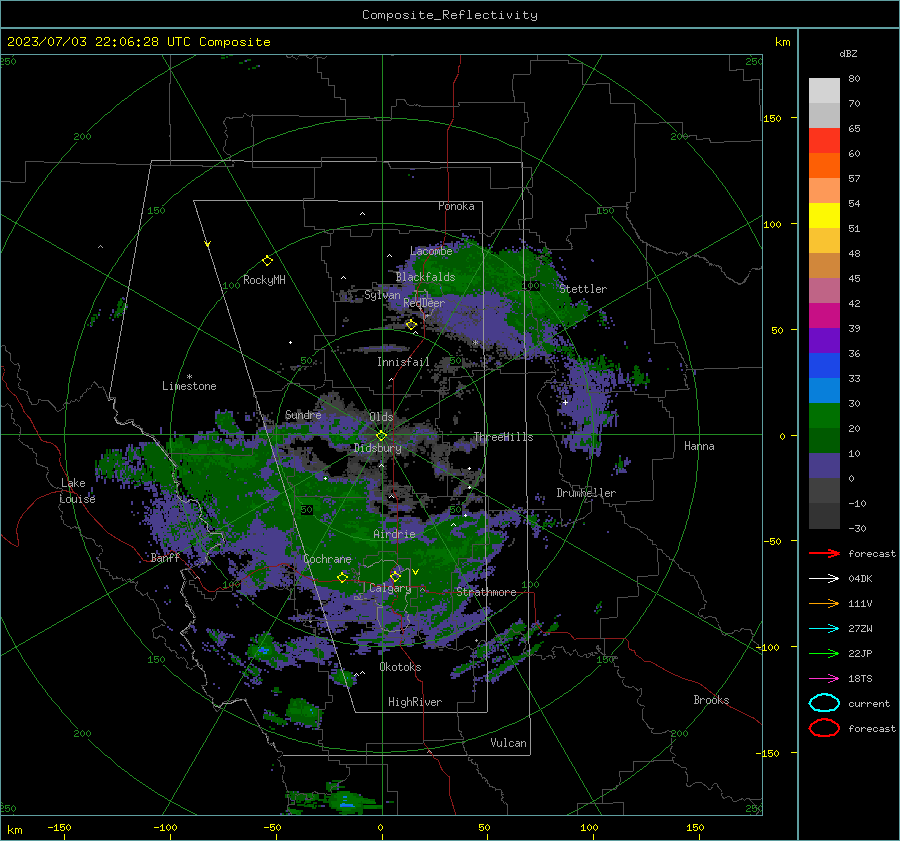
Task: Click the red forecast arrow in legend
Action: click(824, 553)
